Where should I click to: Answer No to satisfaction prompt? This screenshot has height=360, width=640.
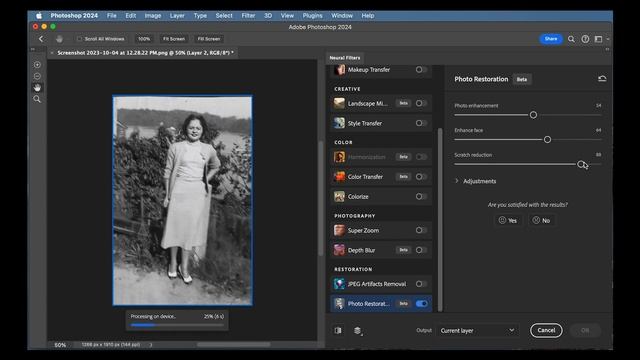[541, 220]
